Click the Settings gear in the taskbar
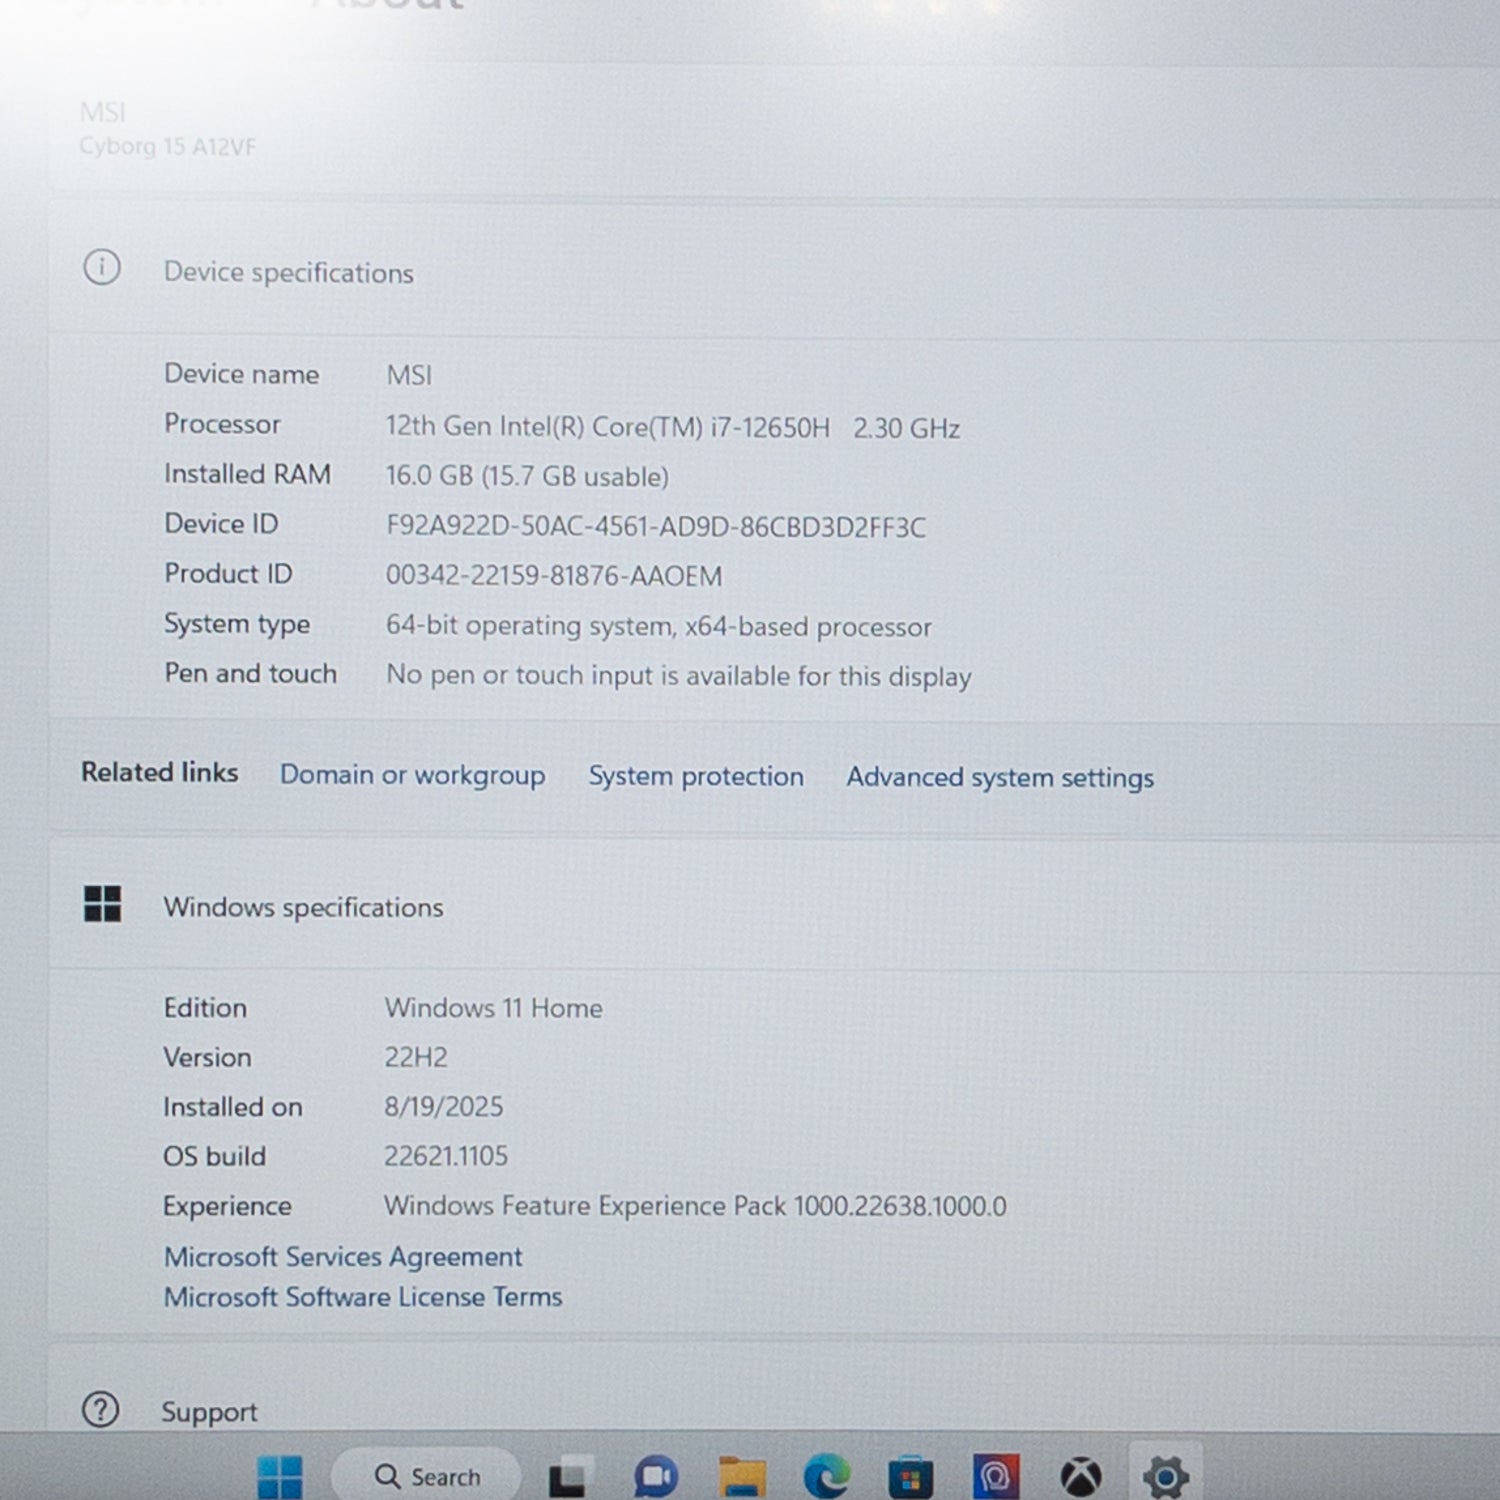The image size is (1500, 1500). 1165,1476
